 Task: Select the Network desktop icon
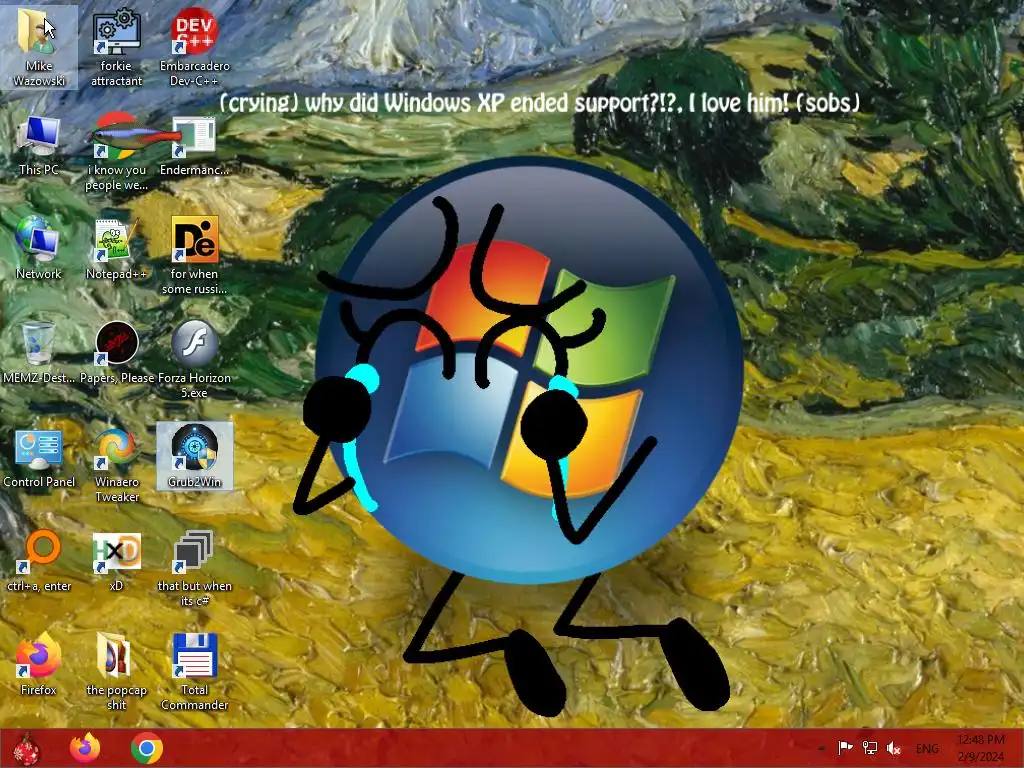point(38,248)
